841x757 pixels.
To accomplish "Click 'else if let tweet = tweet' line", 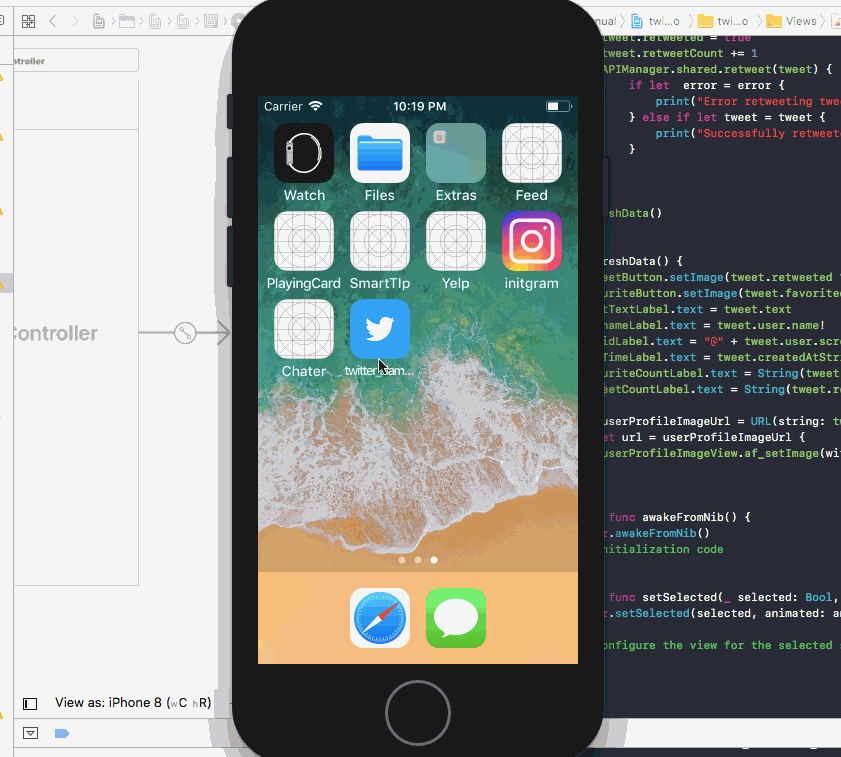I will (727, 117).
